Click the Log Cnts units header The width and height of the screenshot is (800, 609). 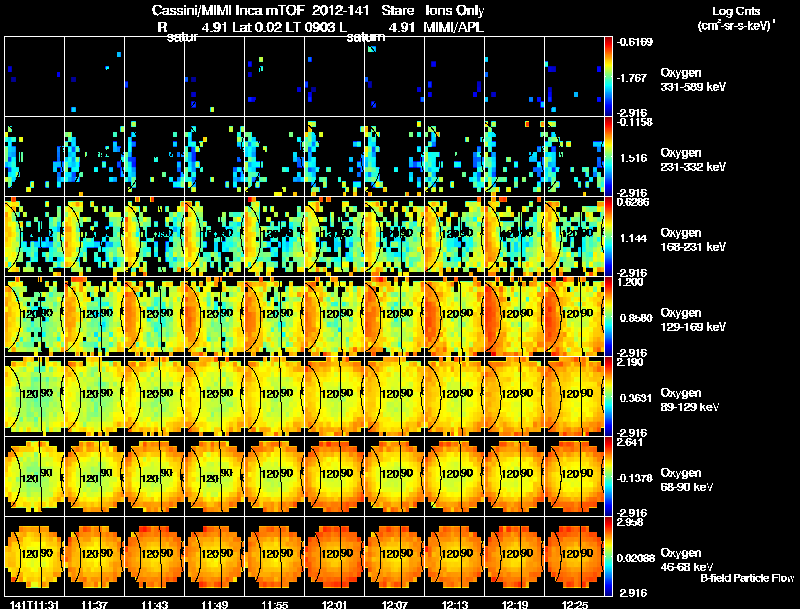[736, 18]
